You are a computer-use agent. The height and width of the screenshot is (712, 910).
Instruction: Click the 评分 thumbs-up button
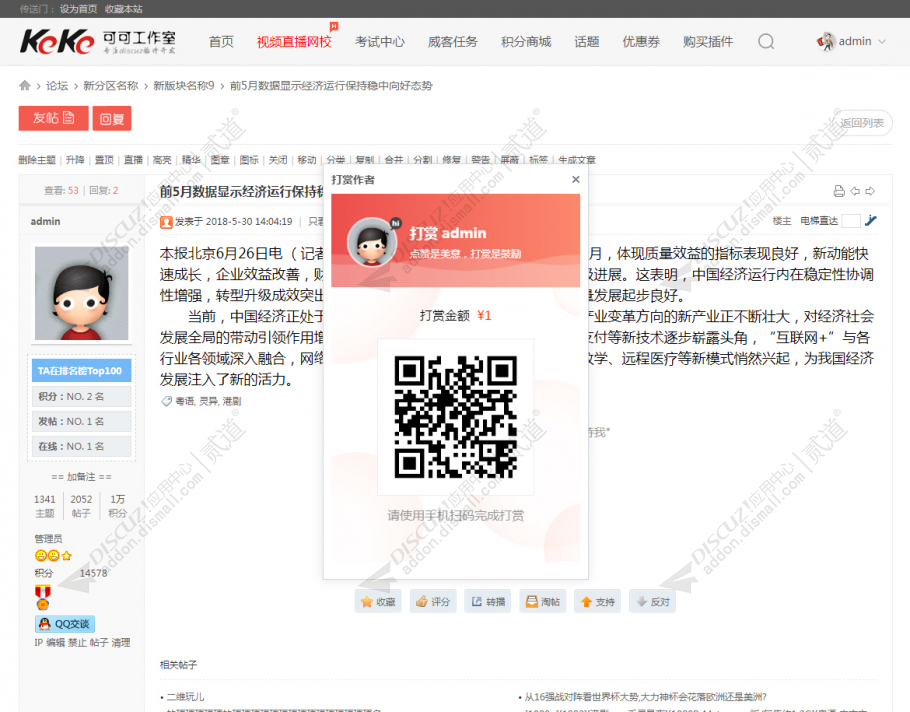(x=433, y=602)
